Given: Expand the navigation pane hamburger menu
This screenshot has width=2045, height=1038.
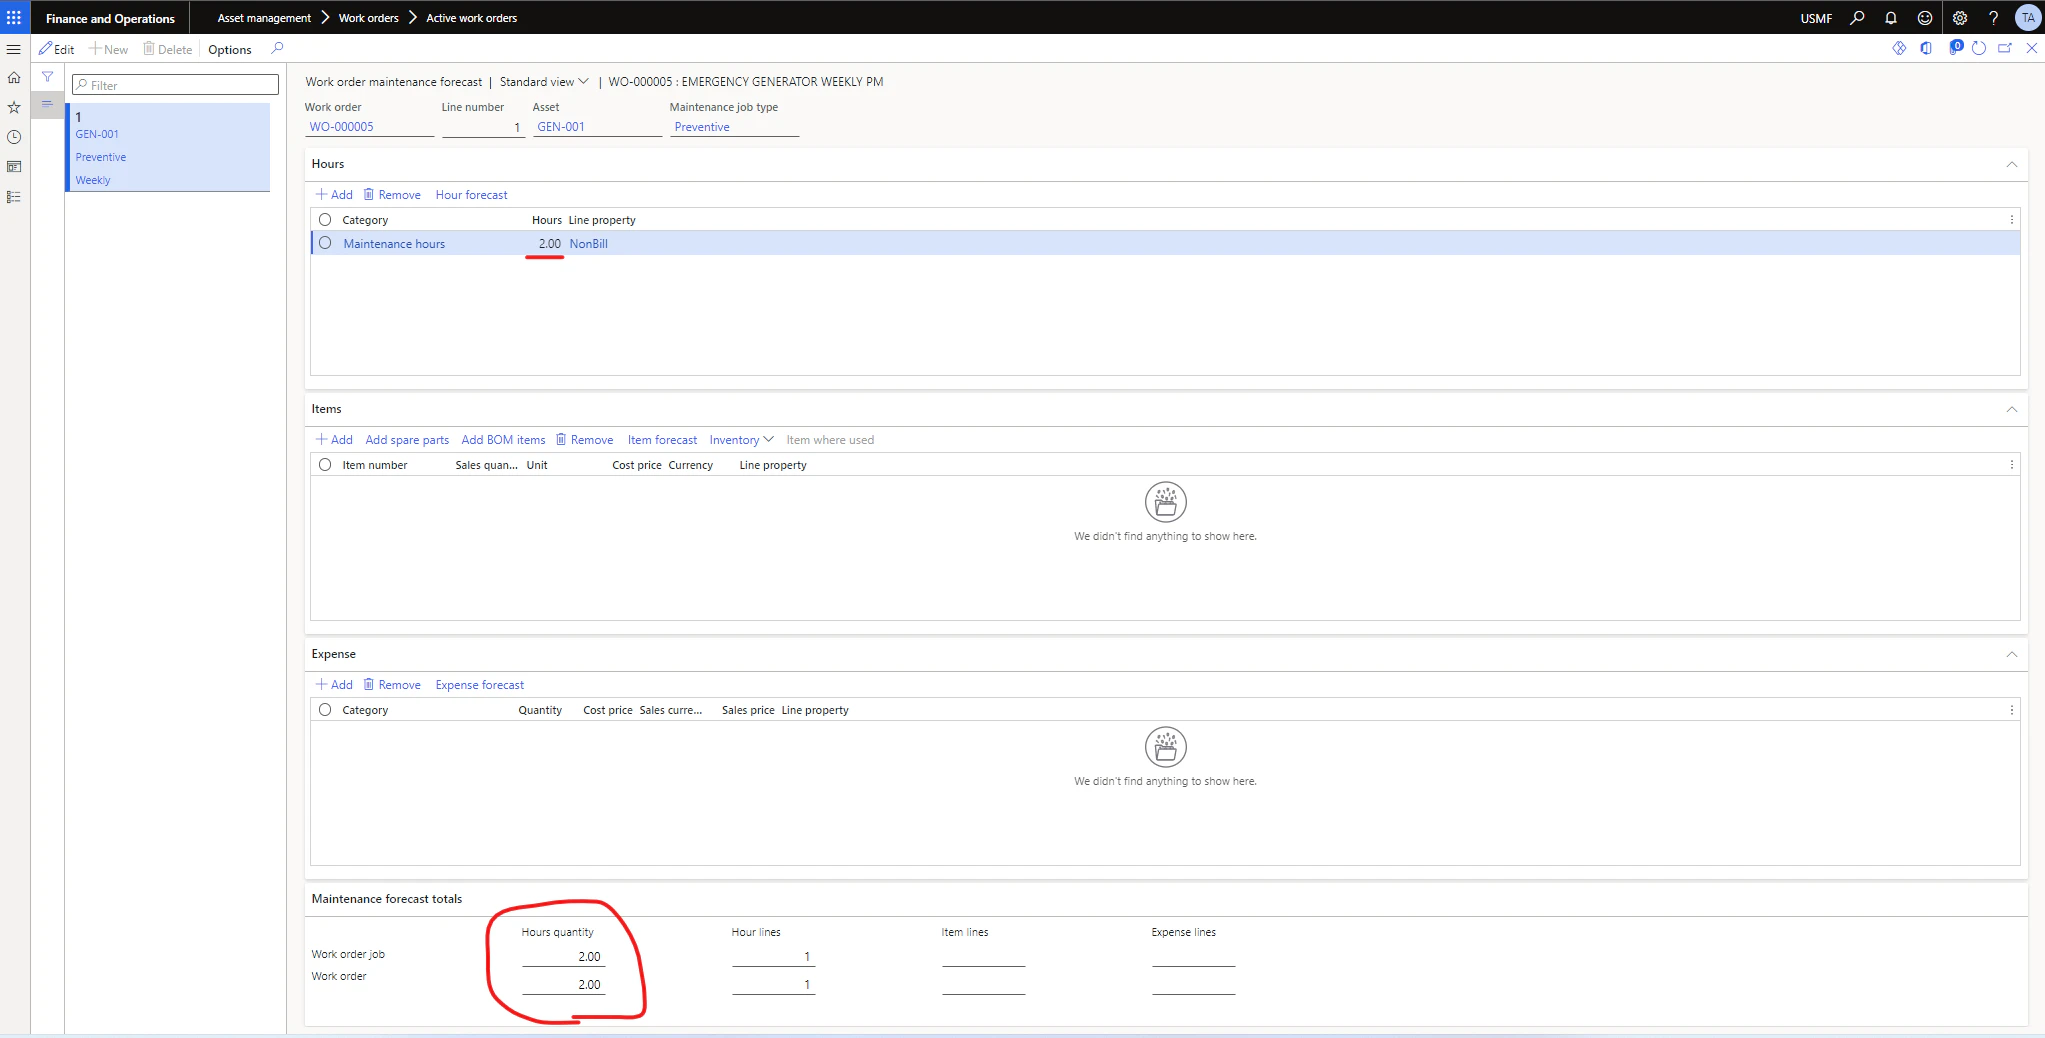Looking at the screenshot, I should coord(14,49).
